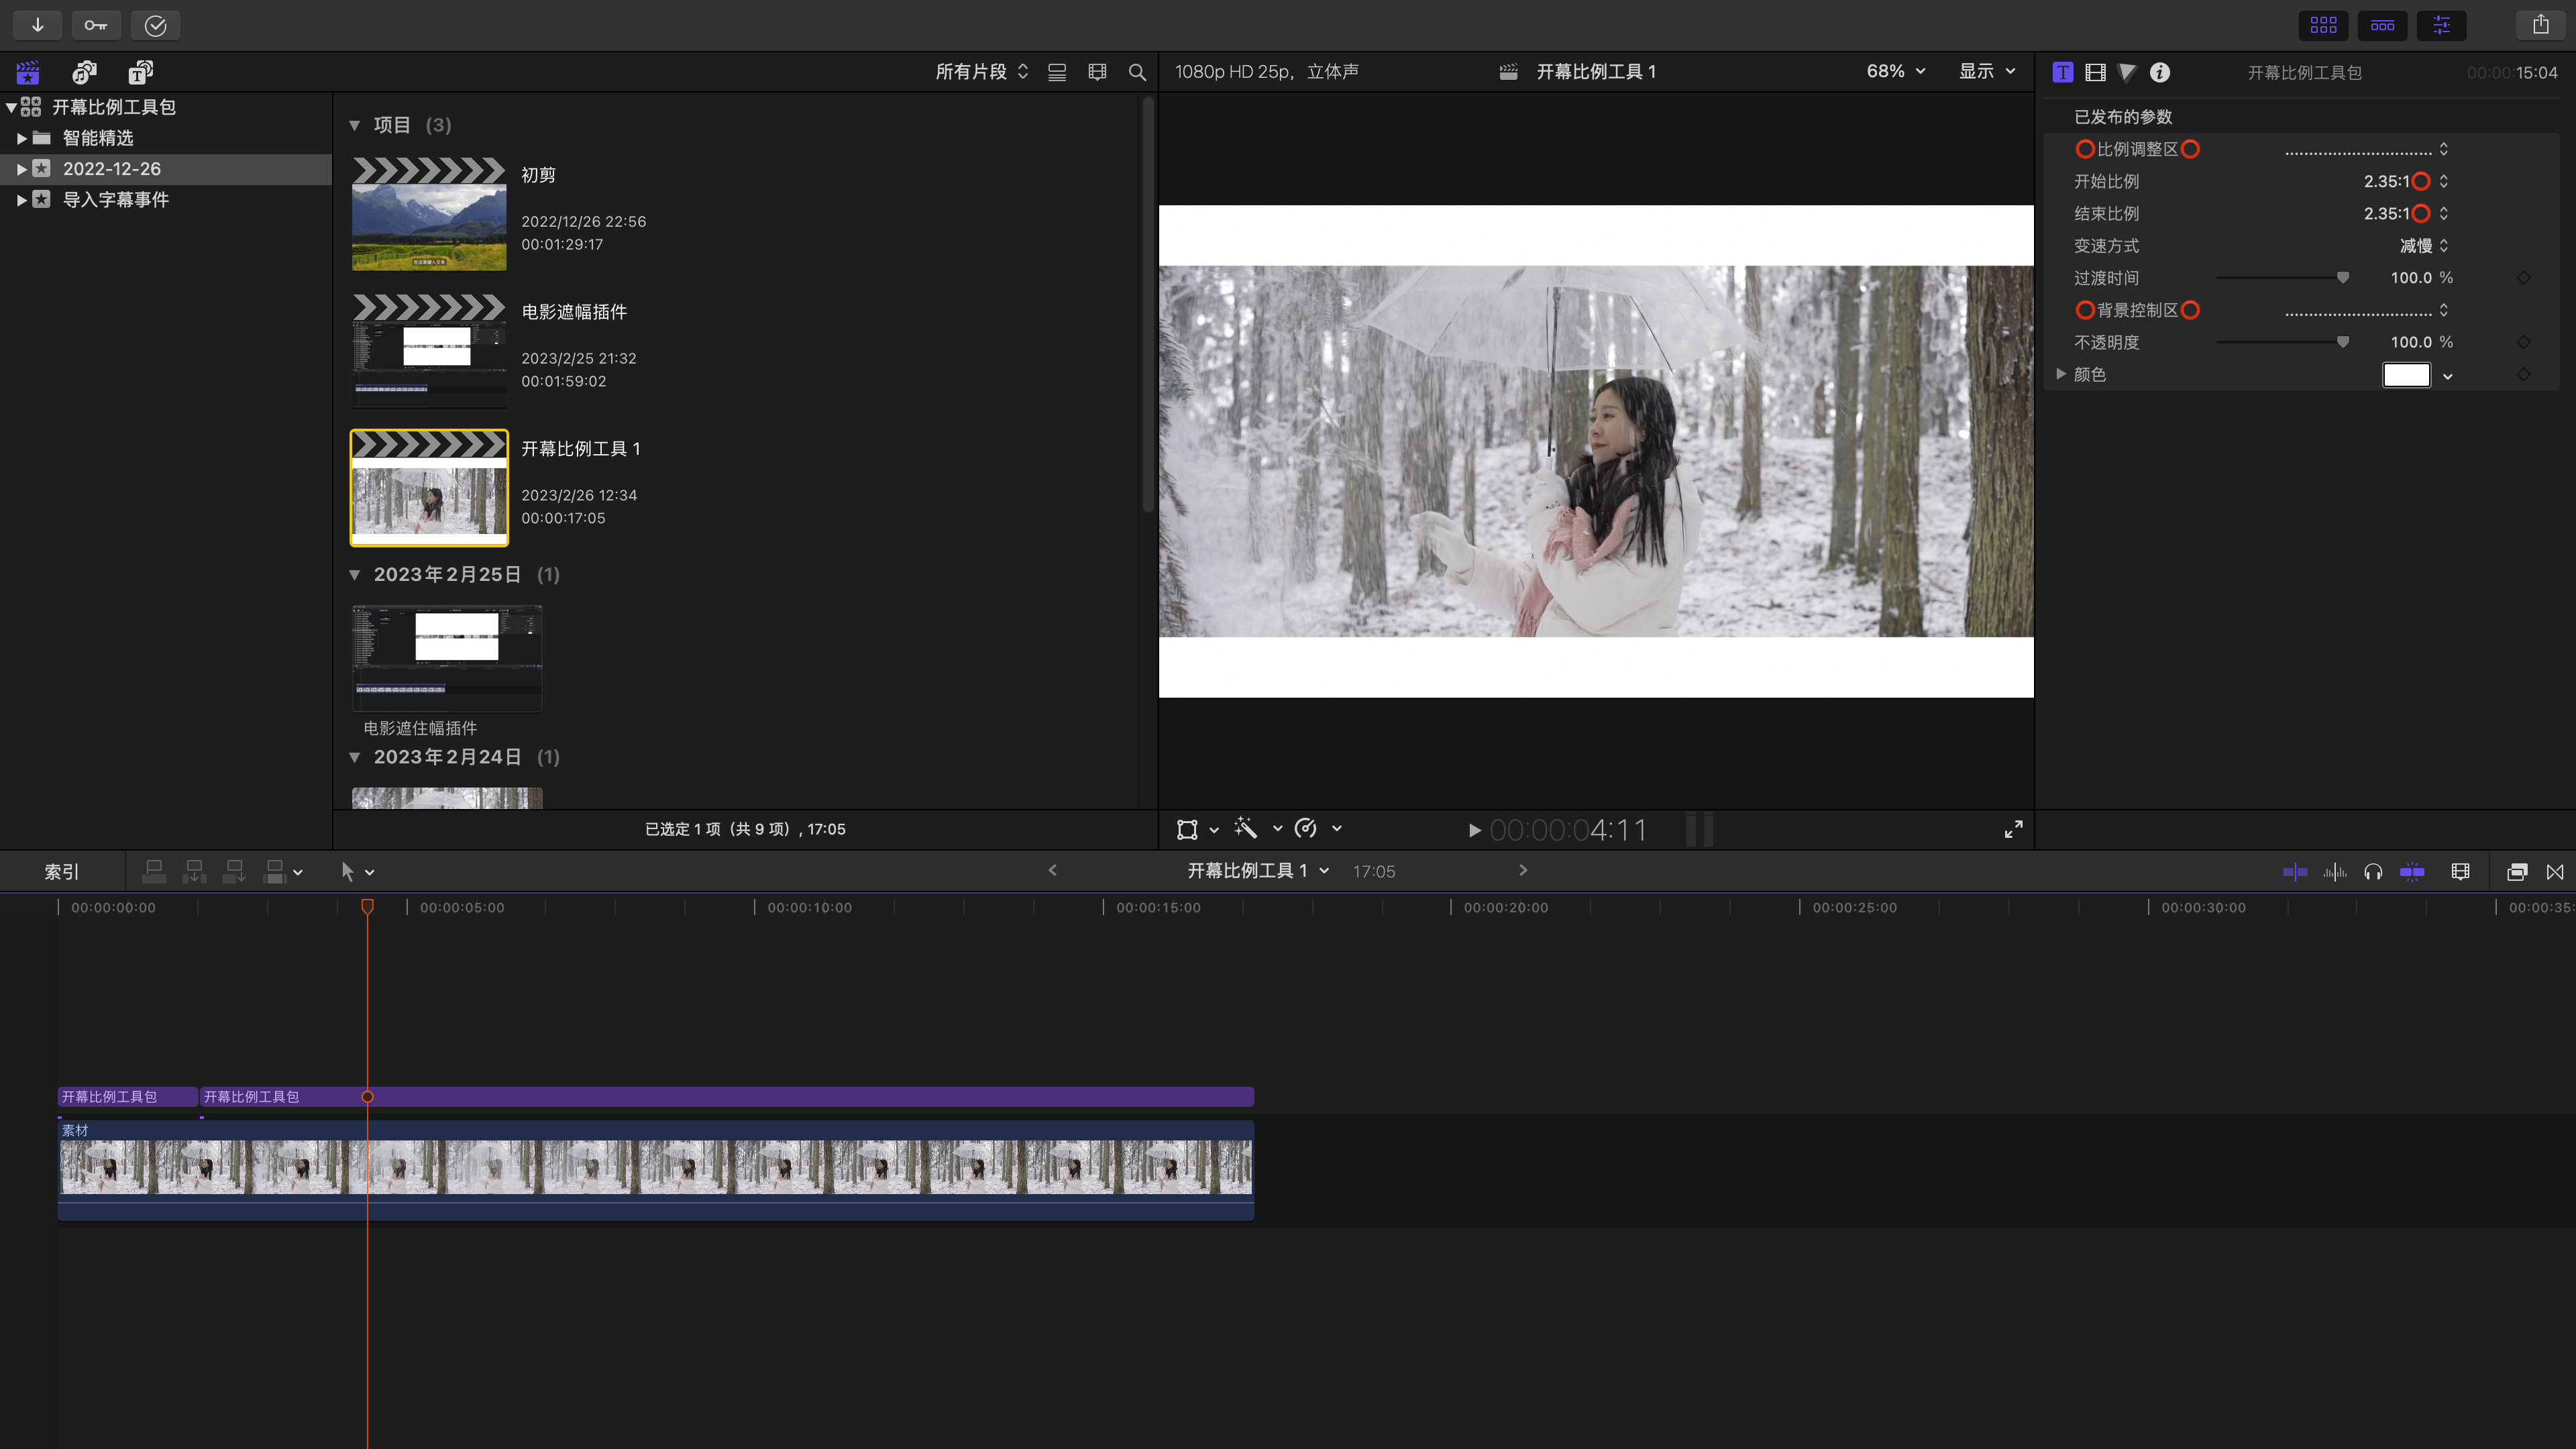Open background tasks checkmark icon

click(x=155, y=25)
